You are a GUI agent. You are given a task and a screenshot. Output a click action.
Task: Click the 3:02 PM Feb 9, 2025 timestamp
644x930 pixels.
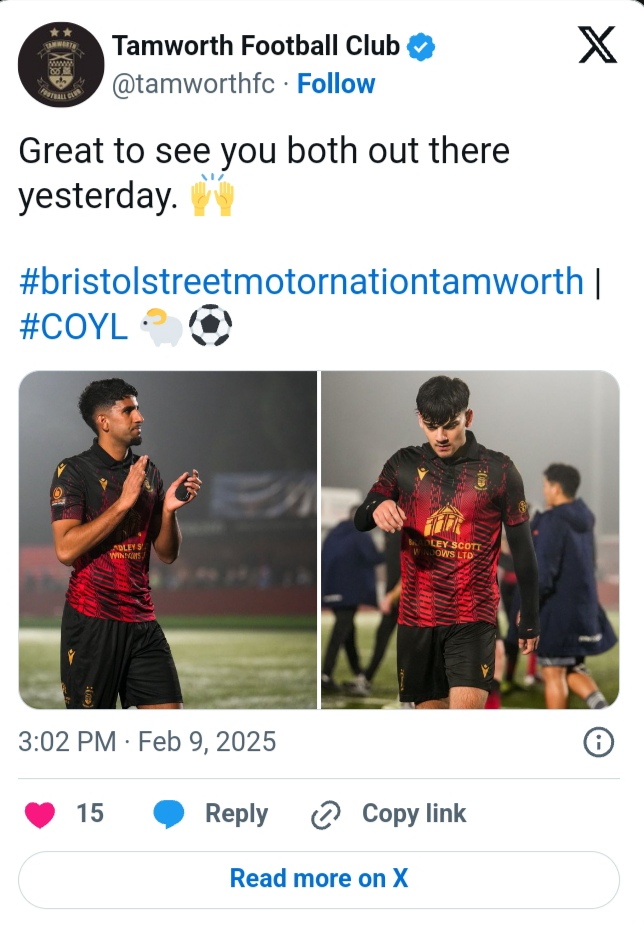click(x=147, y=742)
